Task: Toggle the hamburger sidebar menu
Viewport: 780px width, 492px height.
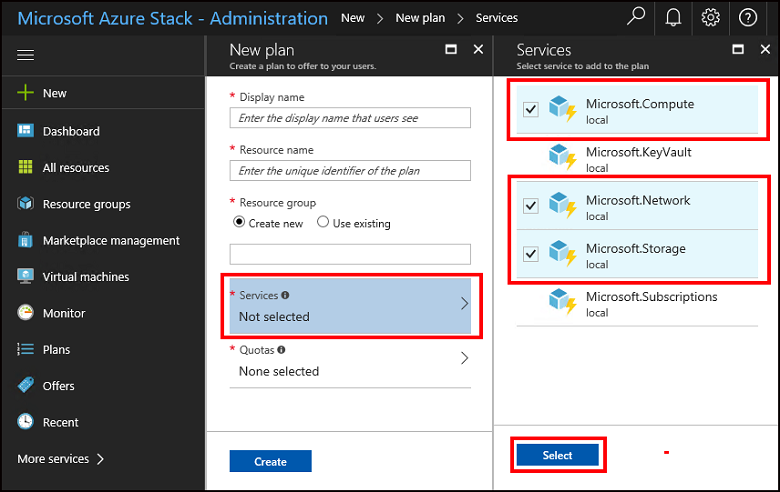Action: [x=26, y=56]
